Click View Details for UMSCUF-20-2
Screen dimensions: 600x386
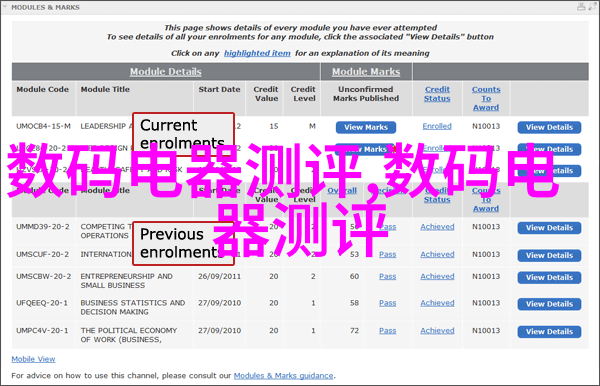click(x=549, y=256)
